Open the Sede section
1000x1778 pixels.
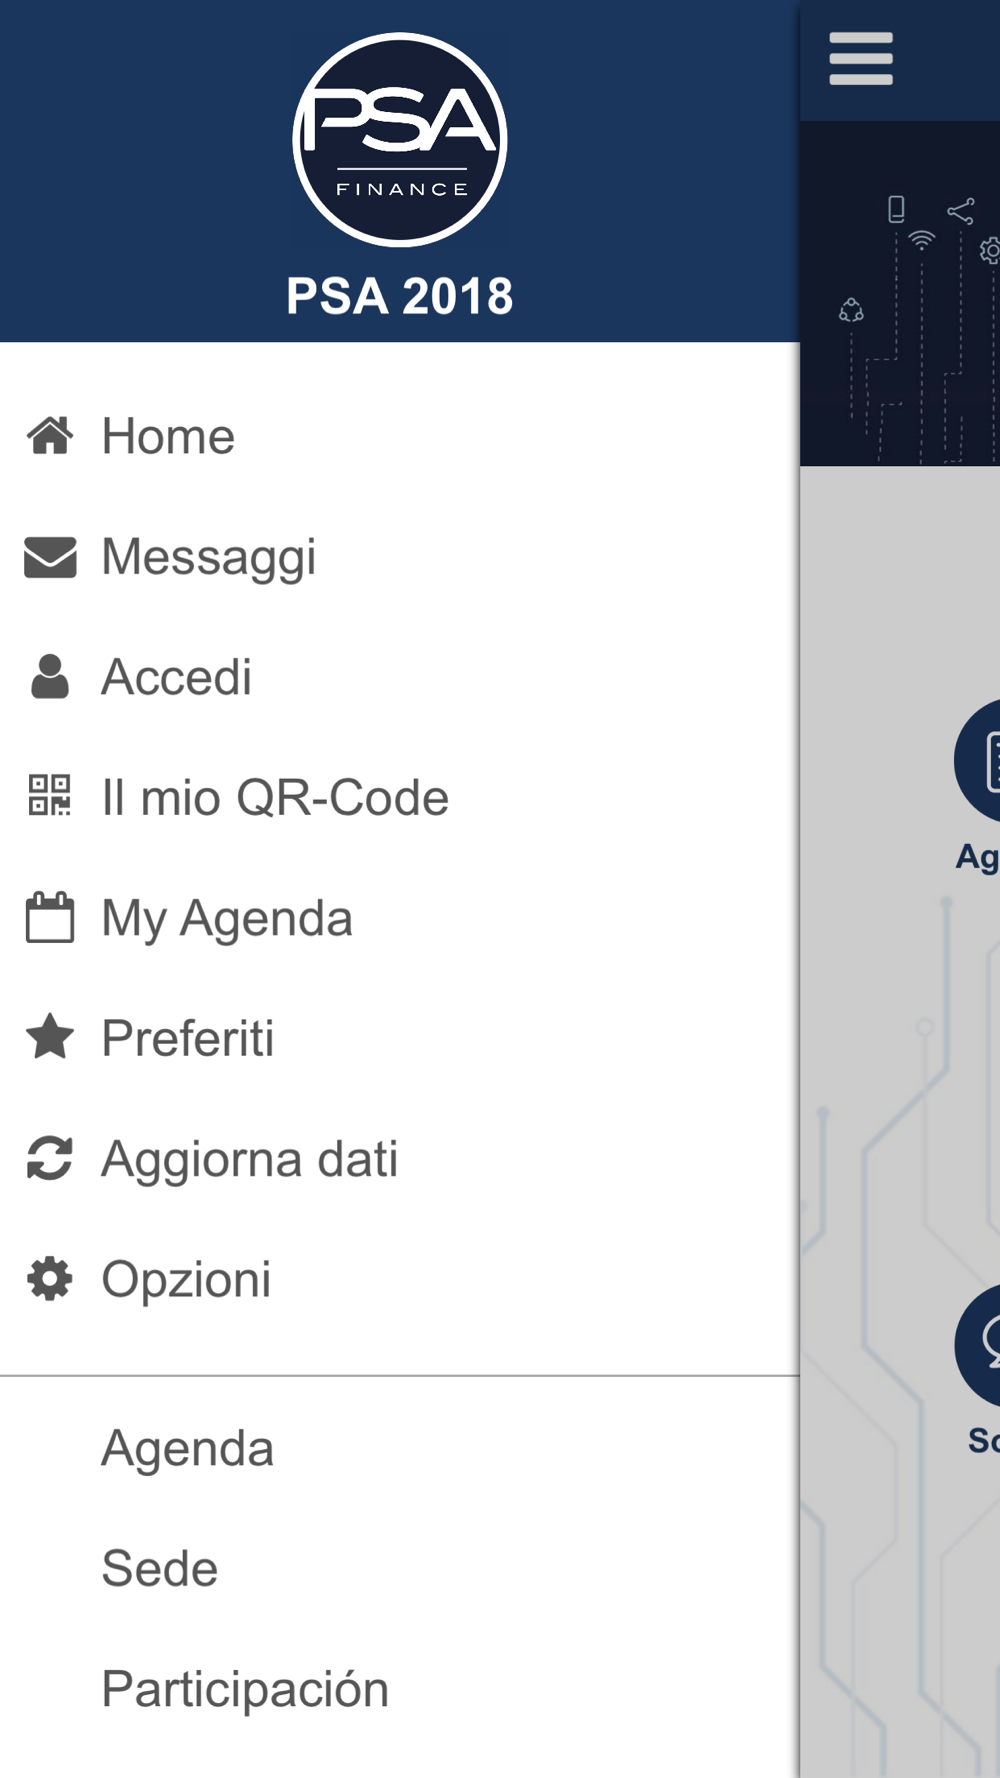(x=400, y=1568)
